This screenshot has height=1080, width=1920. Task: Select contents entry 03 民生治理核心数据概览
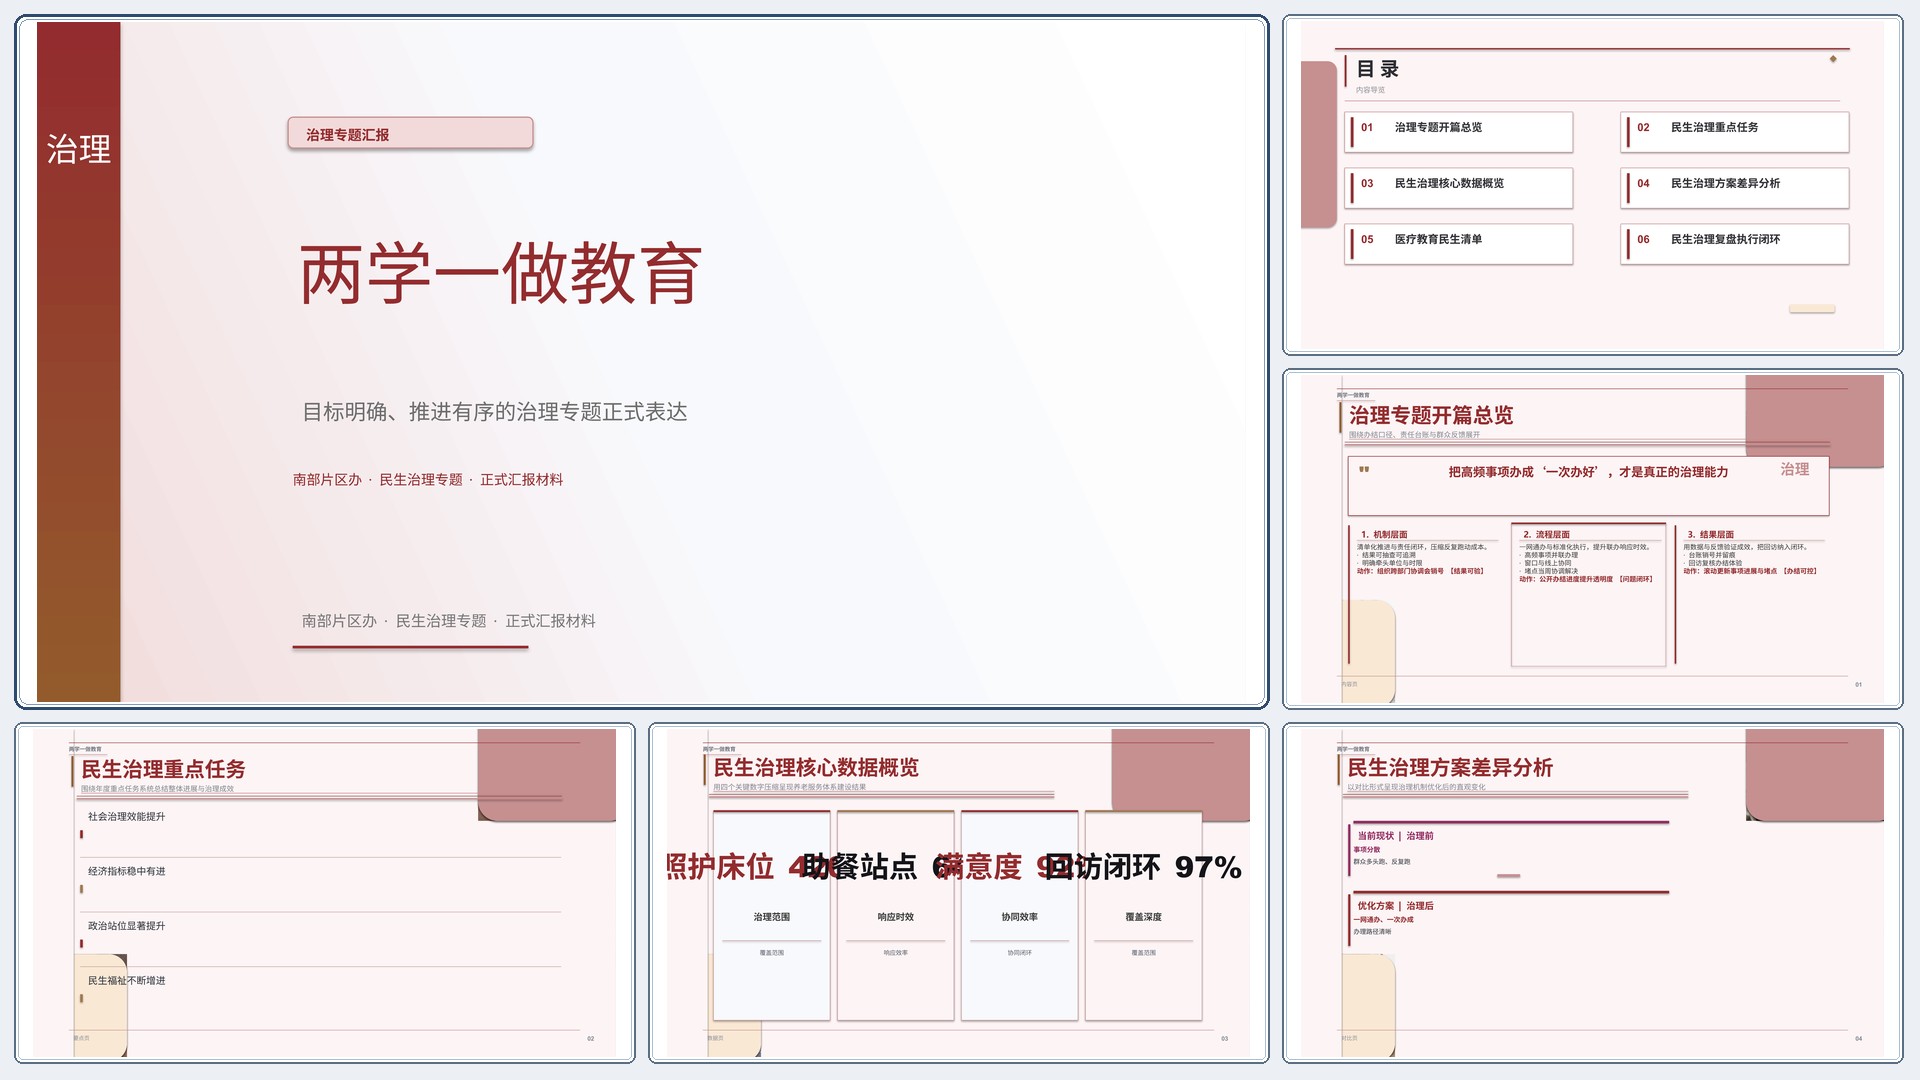pyautogui.click(x=1459, y=187)
